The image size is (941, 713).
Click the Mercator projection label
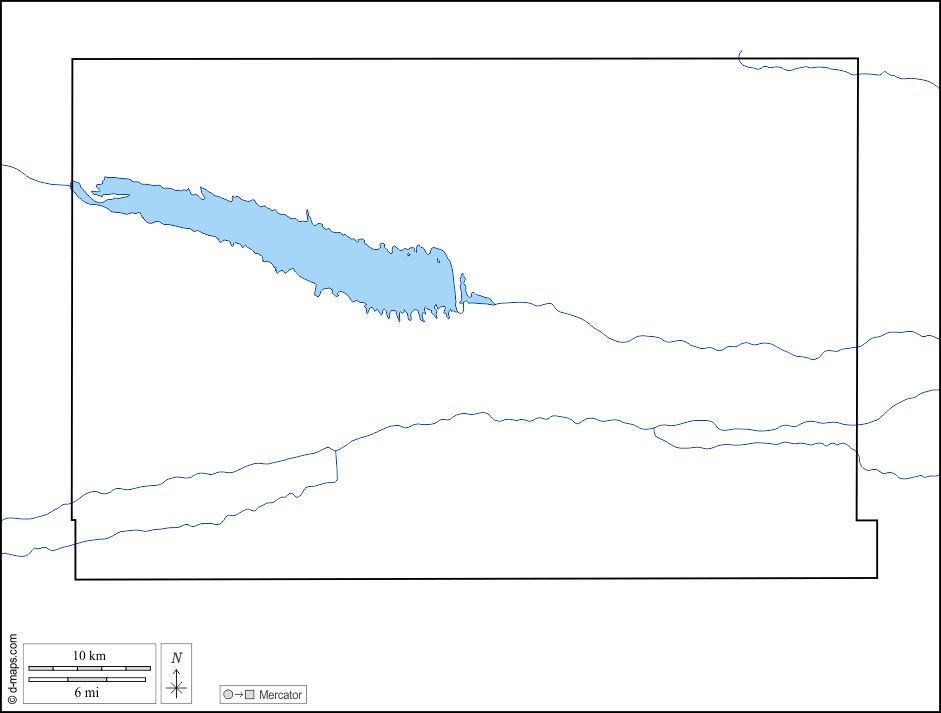click(280, 694)
